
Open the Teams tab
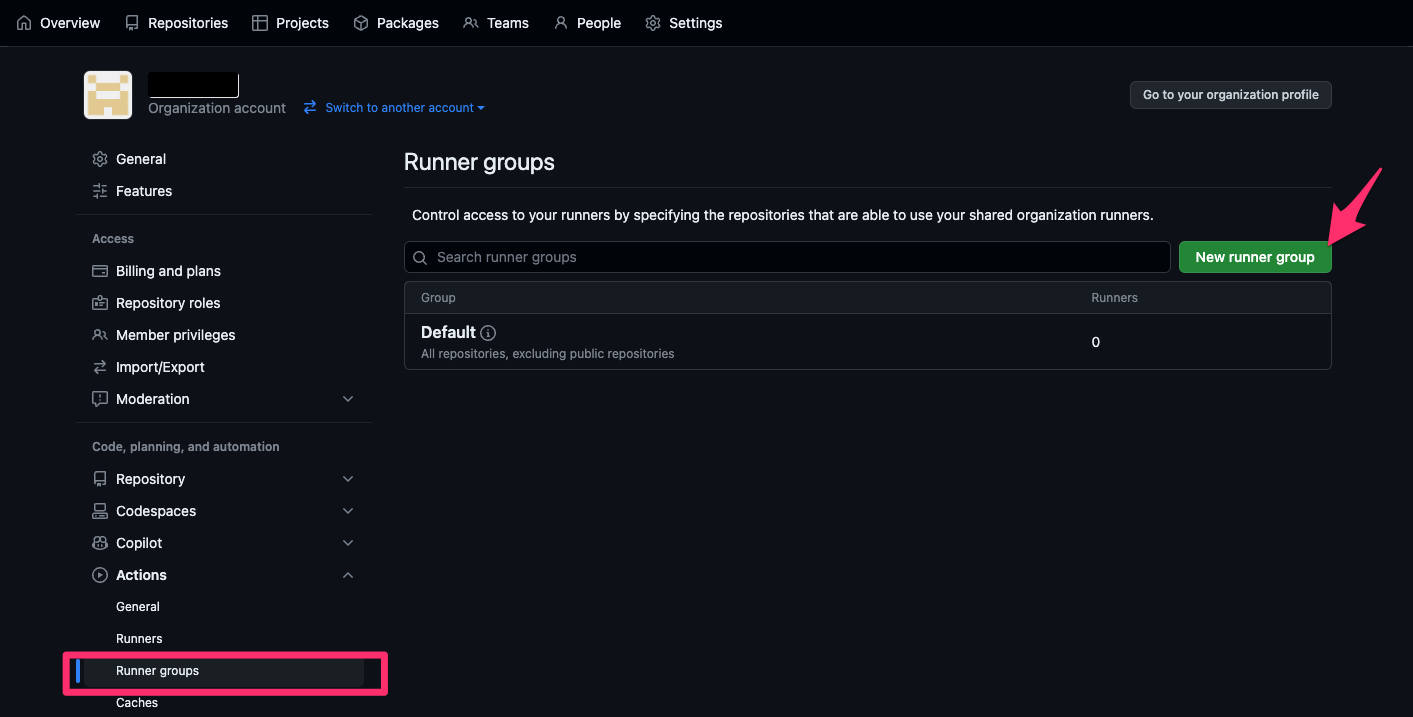[496, 23]
